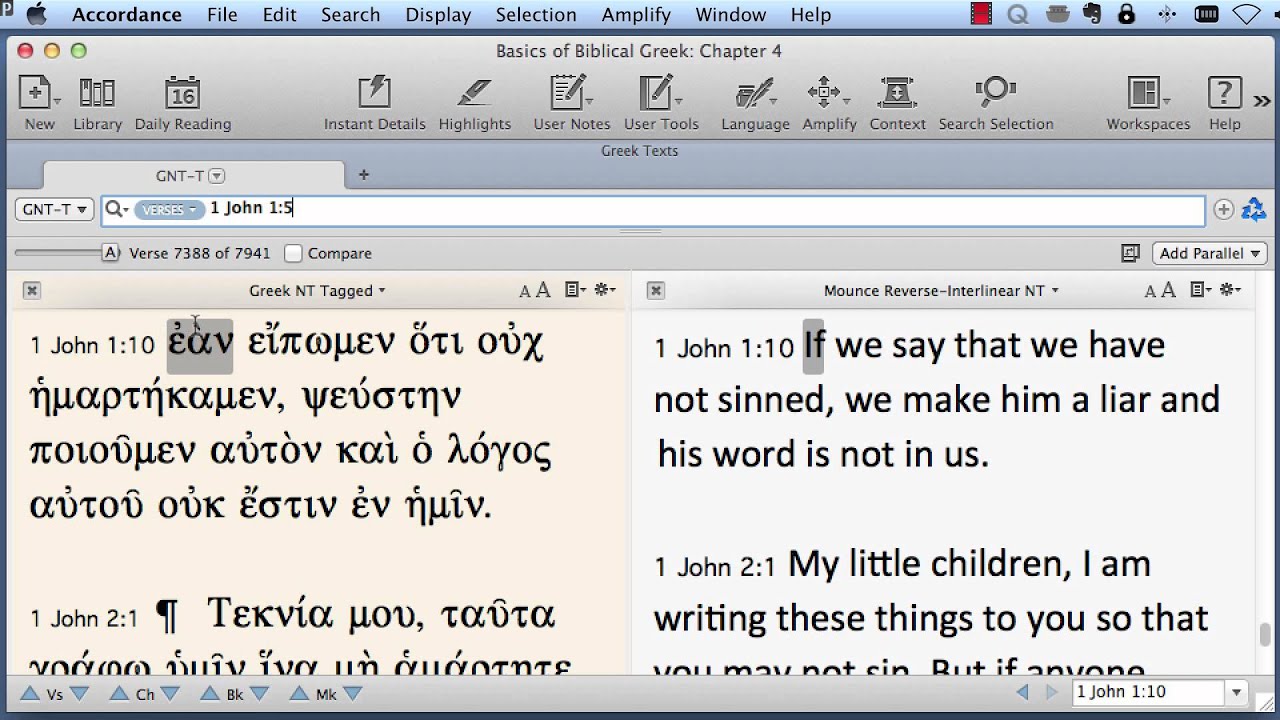The image size is (1280, 720).
Task: Add a new tab with plus button
Action: point(364,175)
